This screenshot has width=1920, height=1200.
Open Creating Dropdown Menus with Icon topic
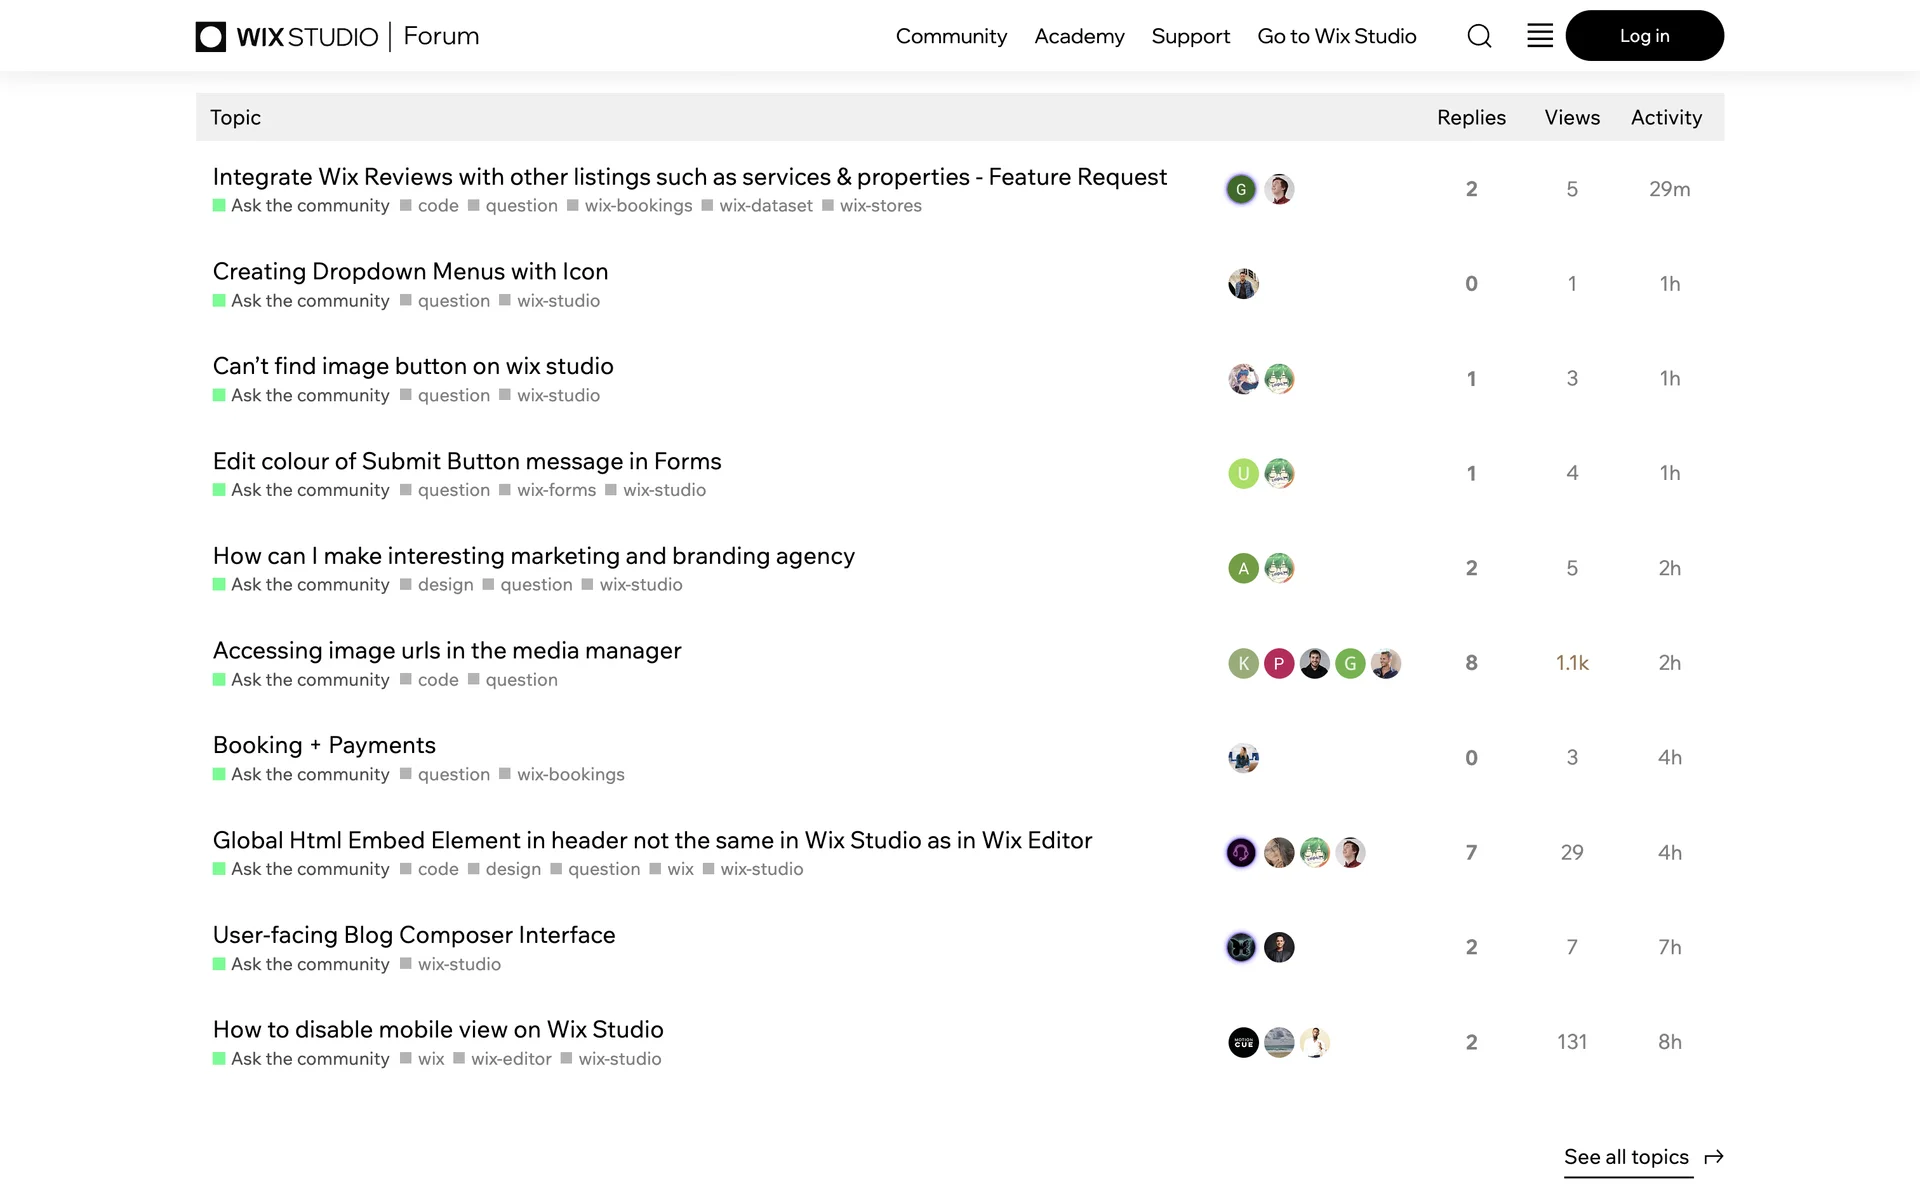pyautogui.click(x=410, y=271)
